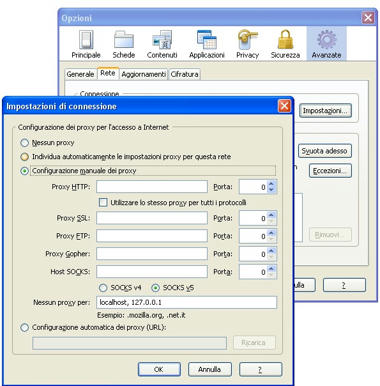Select Configurazione automatica dei proxy (URL)
This screenshot has width=380, height=386.
pos(24,328)
